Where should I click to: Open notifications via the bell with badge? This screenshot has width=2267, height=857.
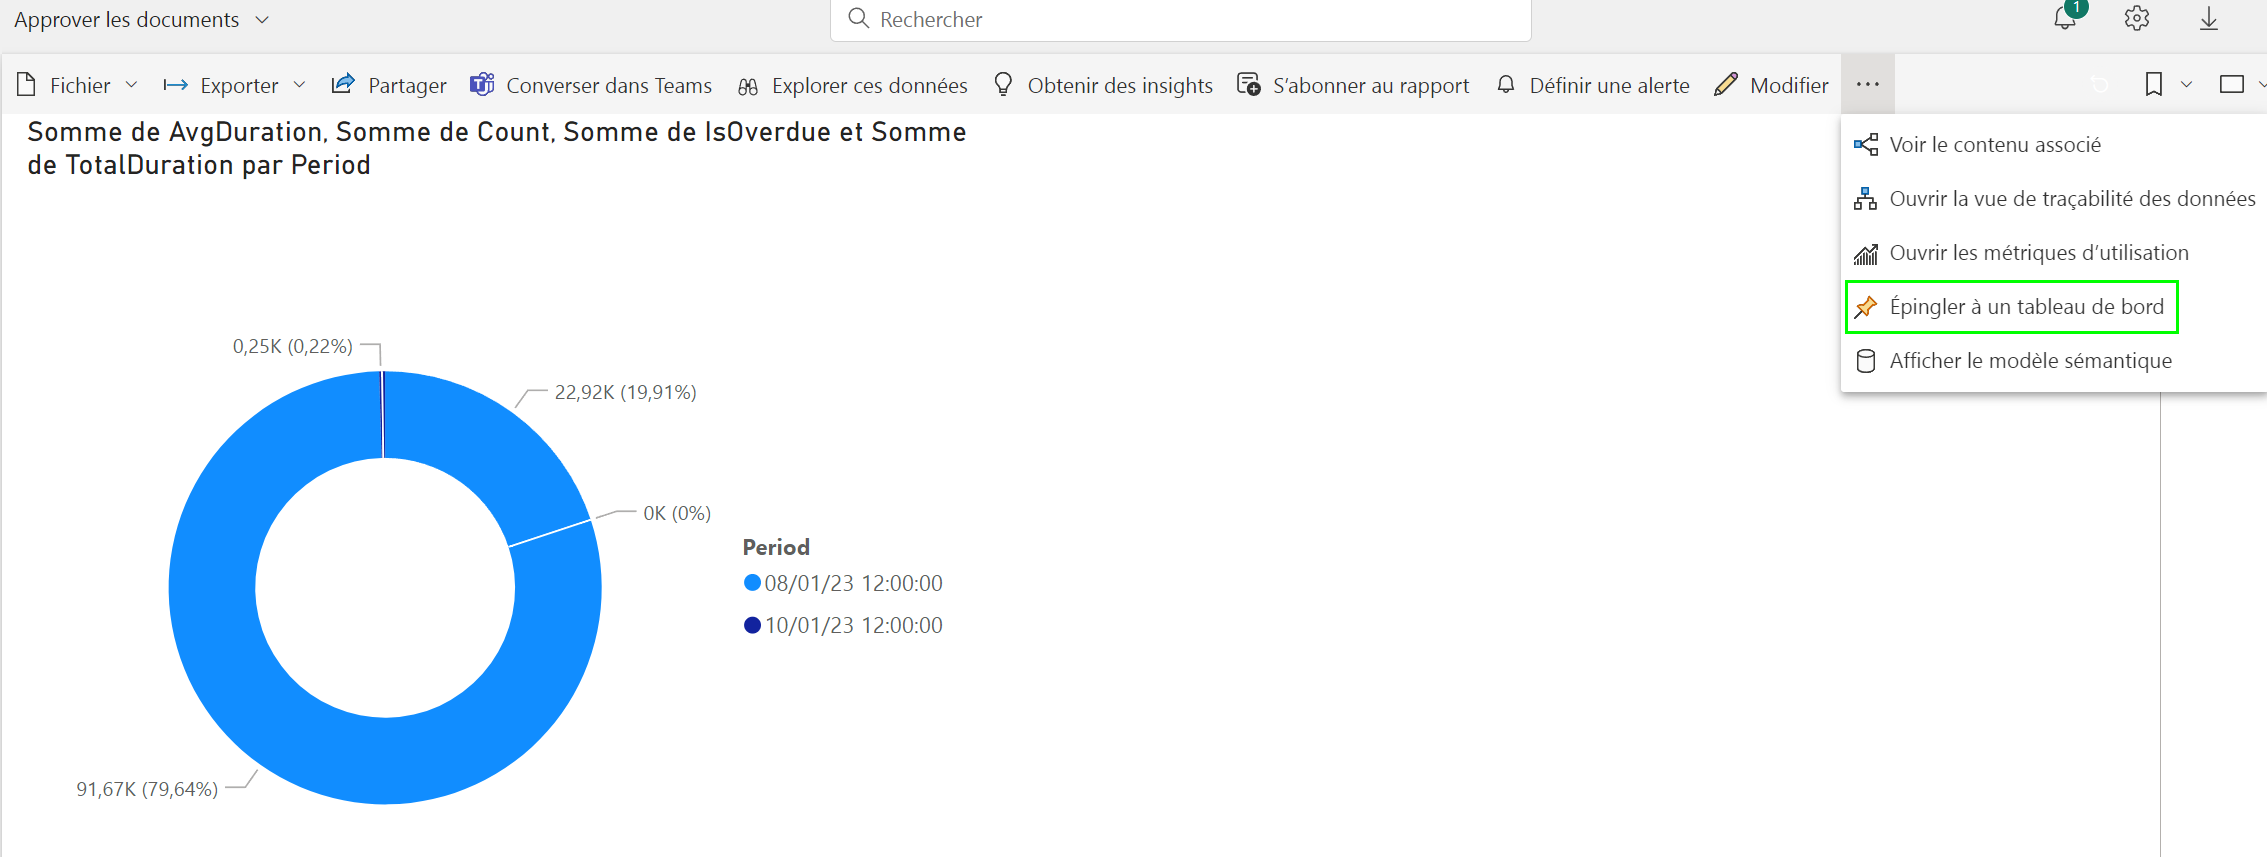click(x=2066, y=18)
